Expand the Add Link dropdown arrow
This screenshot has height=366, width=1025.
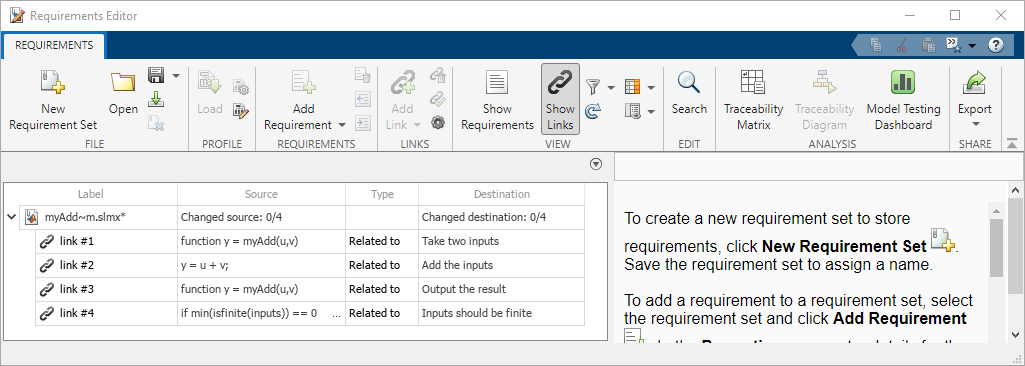coord(416,125)
